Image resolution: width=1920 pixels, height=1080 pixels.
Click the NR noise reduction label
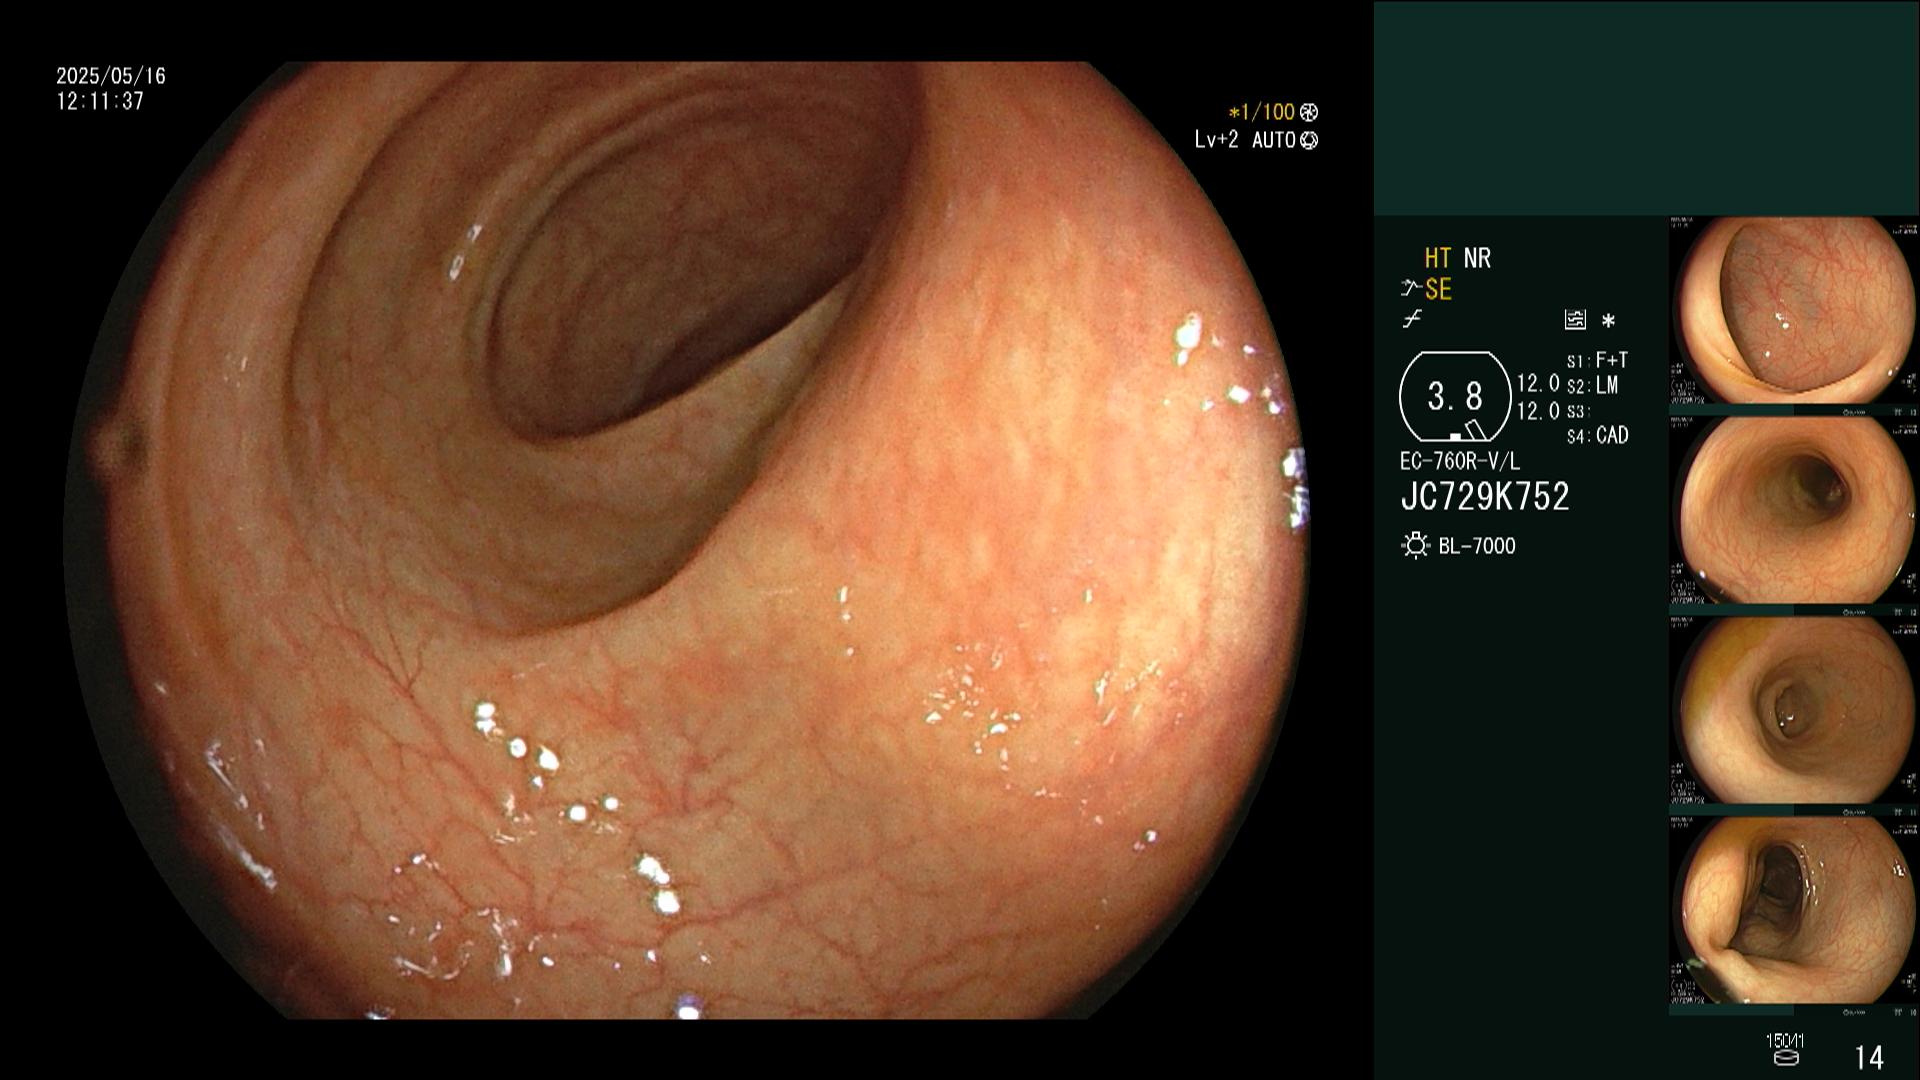1477,258
